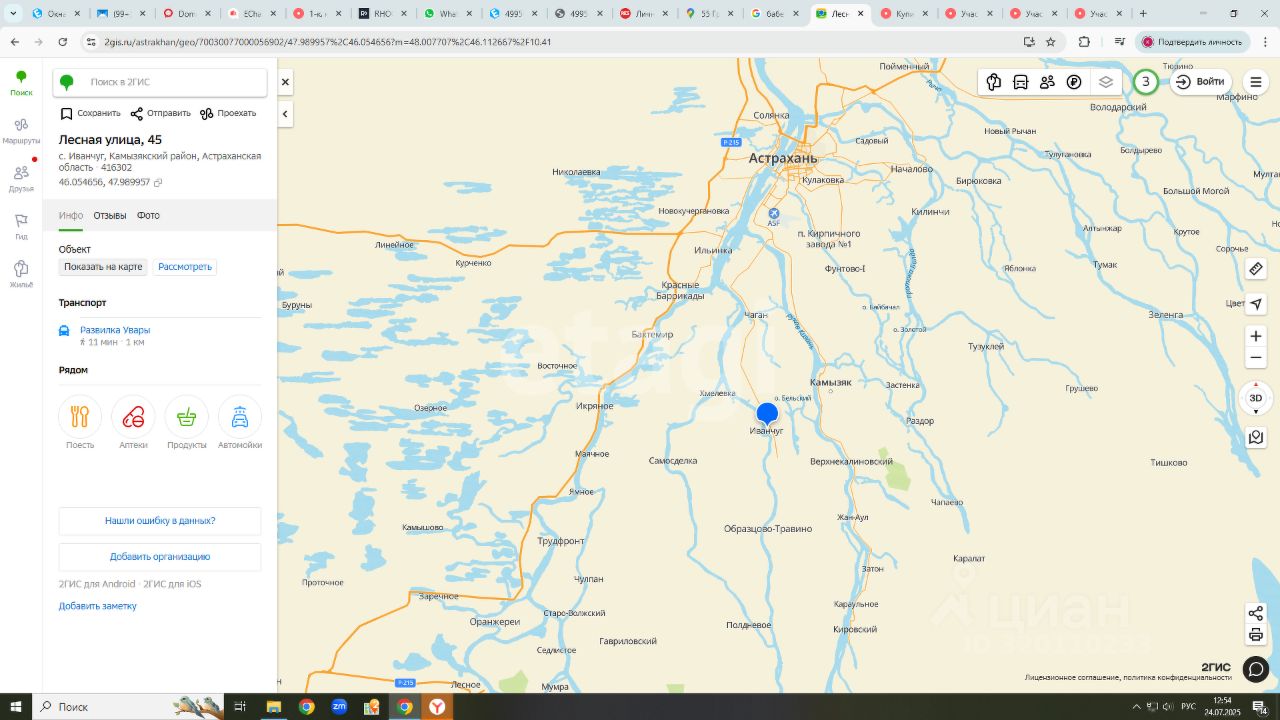Screen dimensions: 1280x720
Task: Open the Zoom app from the taskbar
Action: [339, 707]
